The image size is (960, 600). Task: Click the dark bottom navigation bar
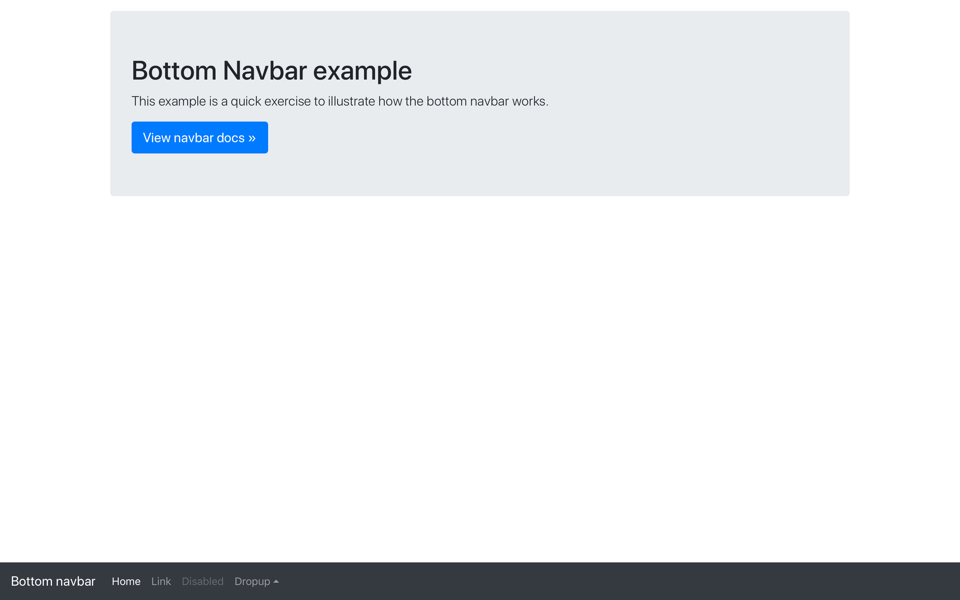pyautogui.click(x=600, y=581)
